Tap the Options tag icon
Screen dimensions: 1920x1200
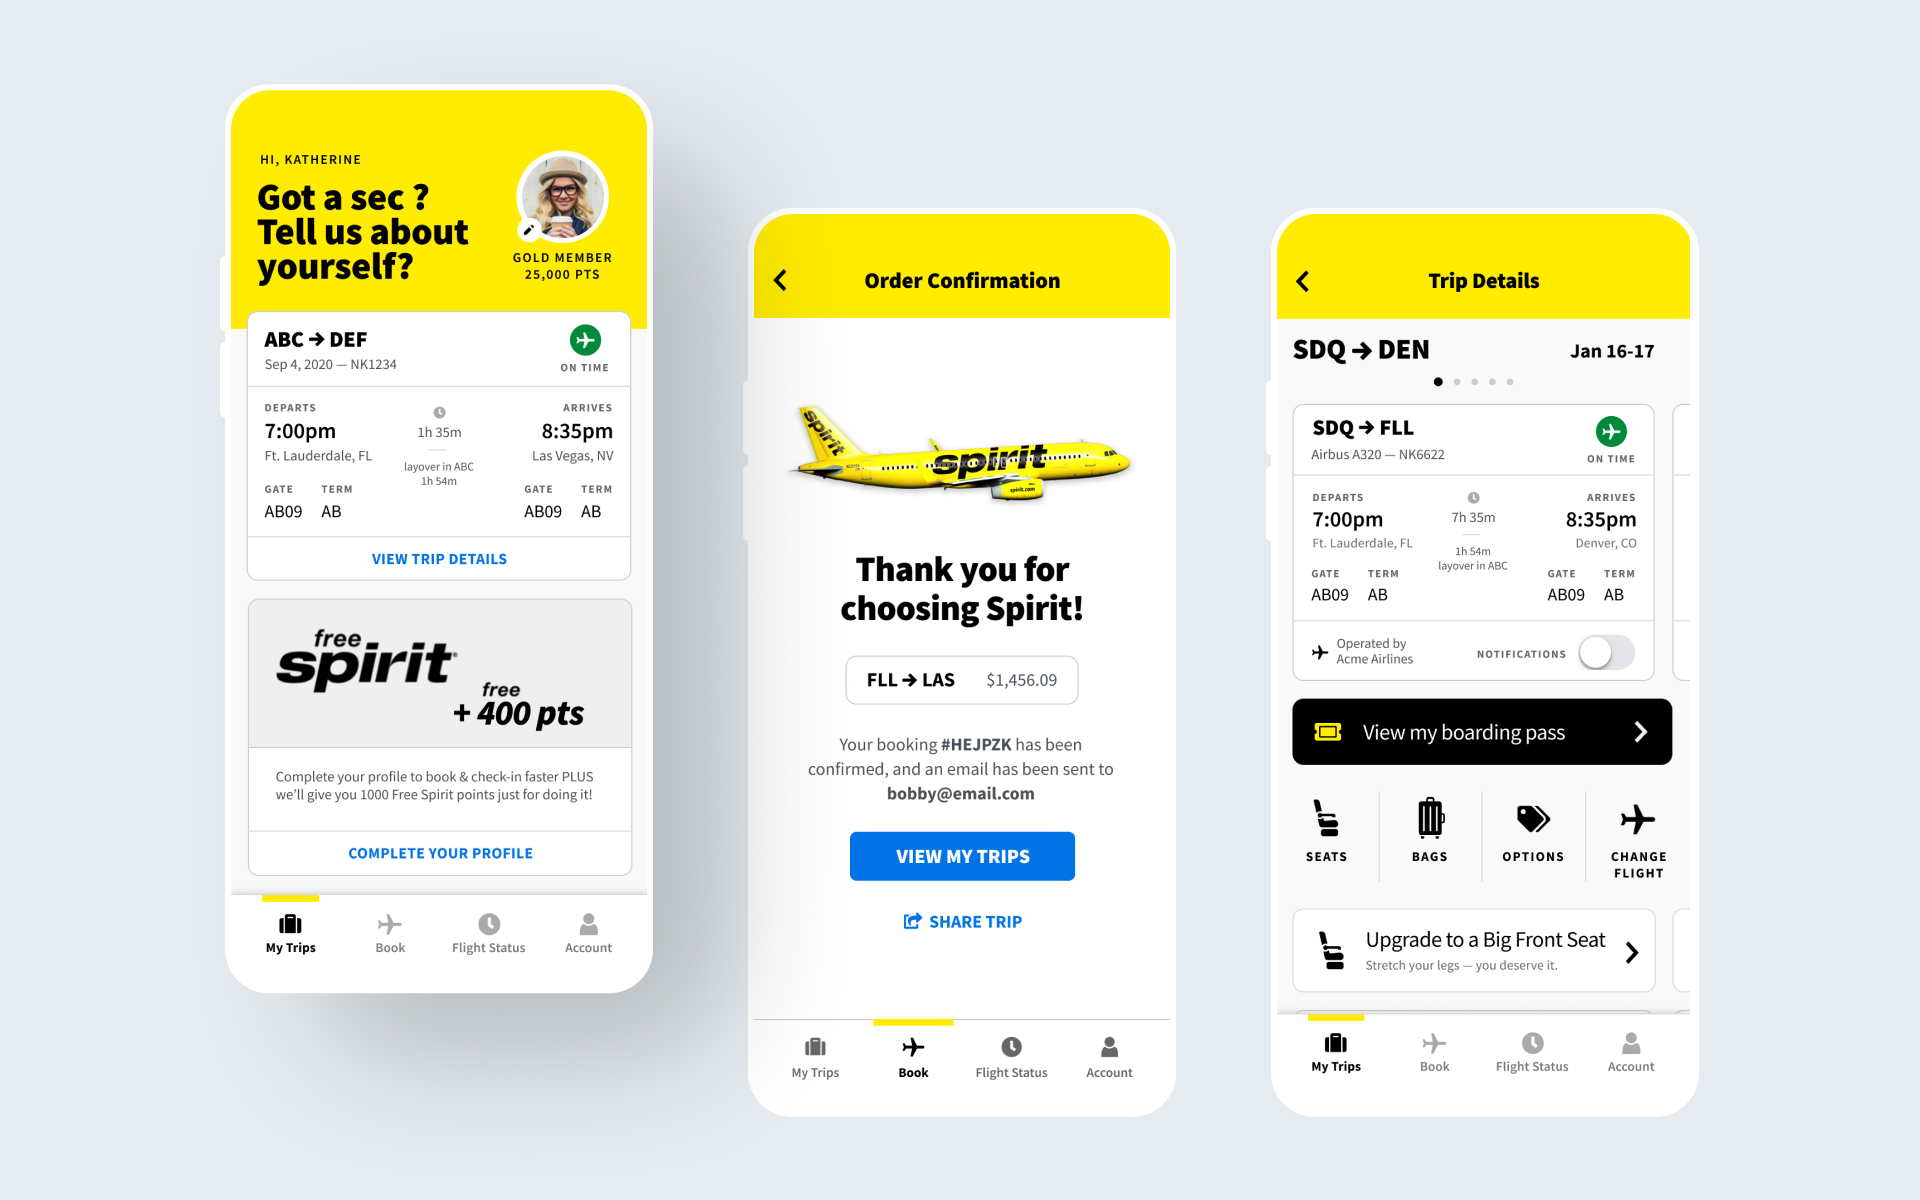(x=1532, y=817)
